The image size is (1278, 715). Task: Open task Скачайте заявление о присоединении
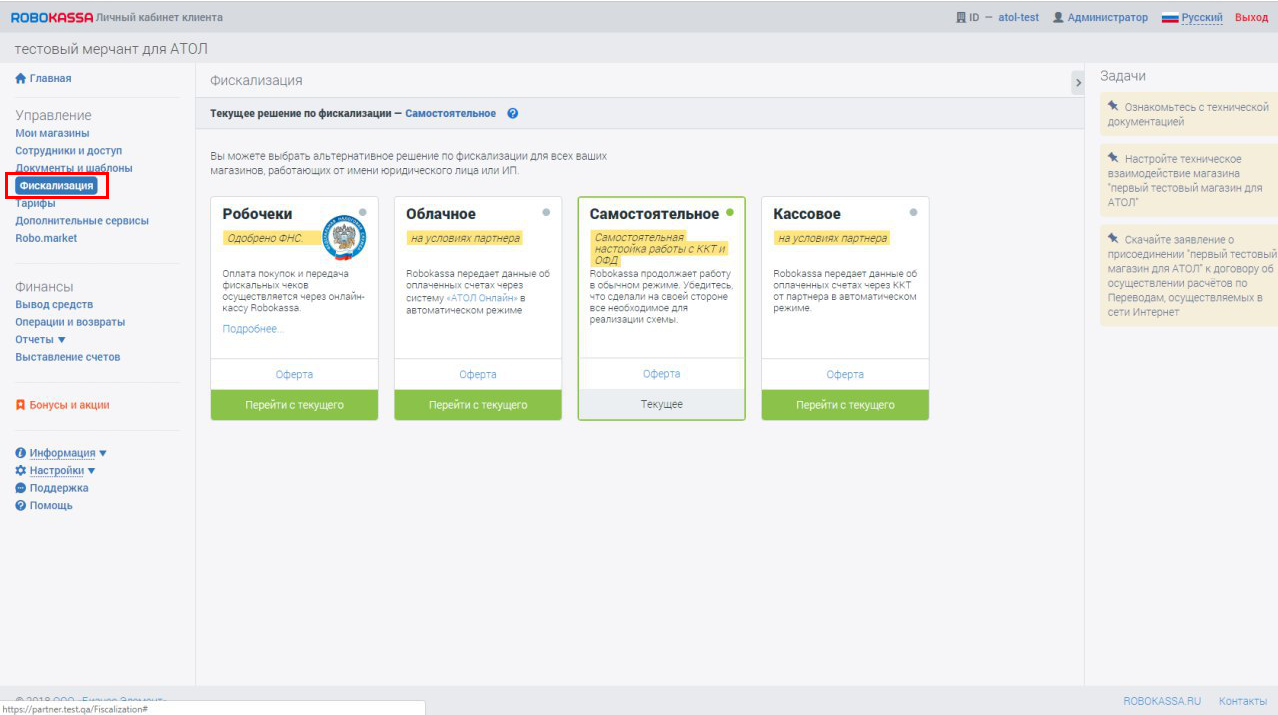[1189, 275]
